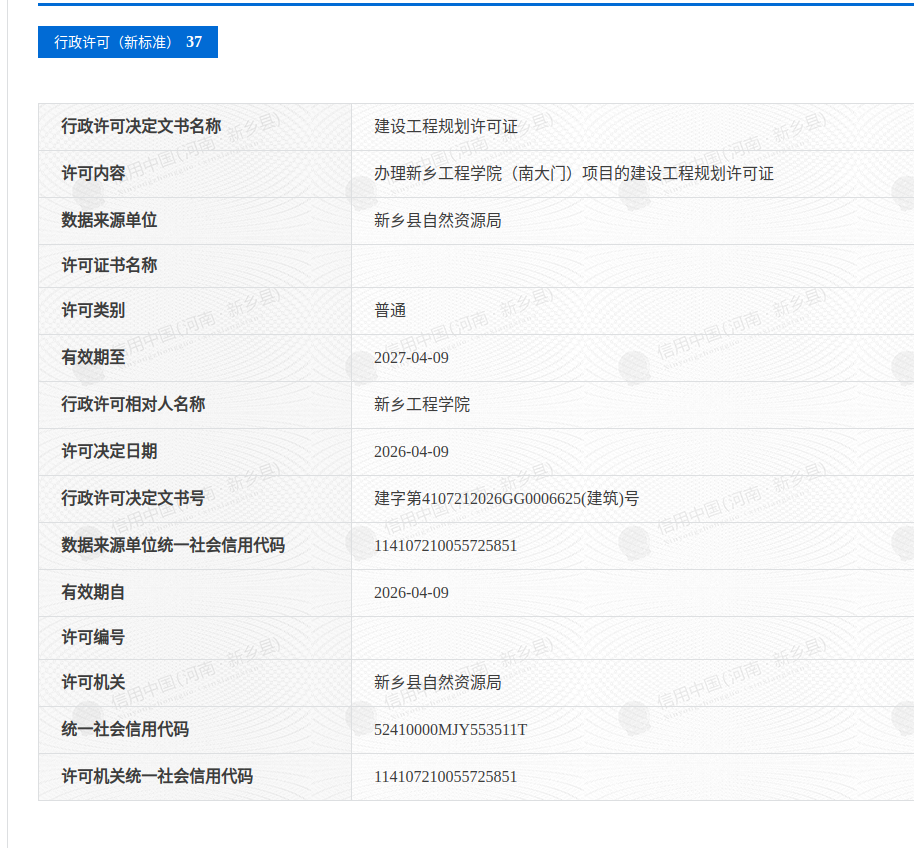Click the date in the 有效期自 row
The height and width of the screenshot is (848, 914).
tap(411, 593)
